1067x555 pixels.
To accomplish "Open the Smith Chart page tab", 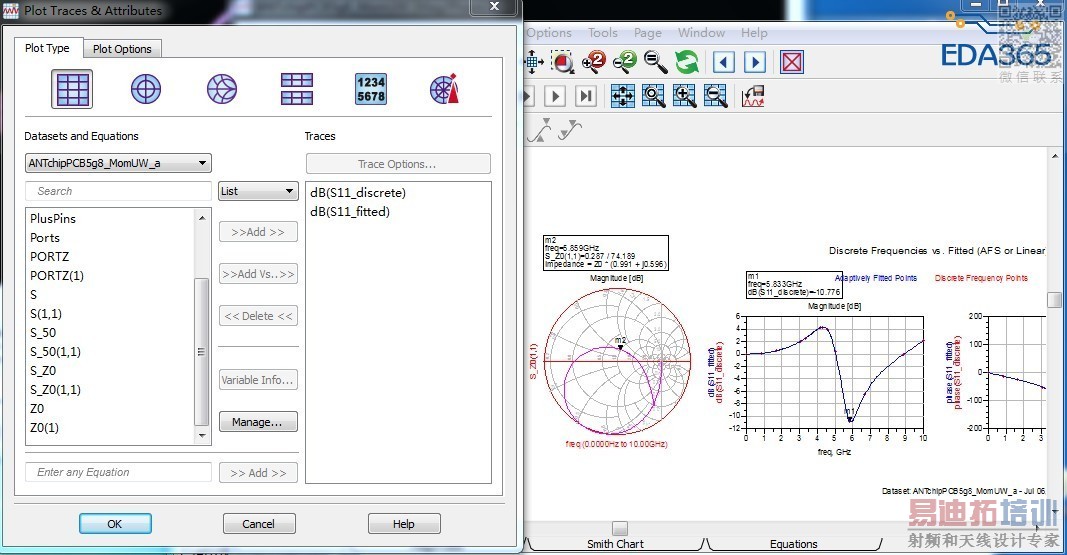I will 615,543.
